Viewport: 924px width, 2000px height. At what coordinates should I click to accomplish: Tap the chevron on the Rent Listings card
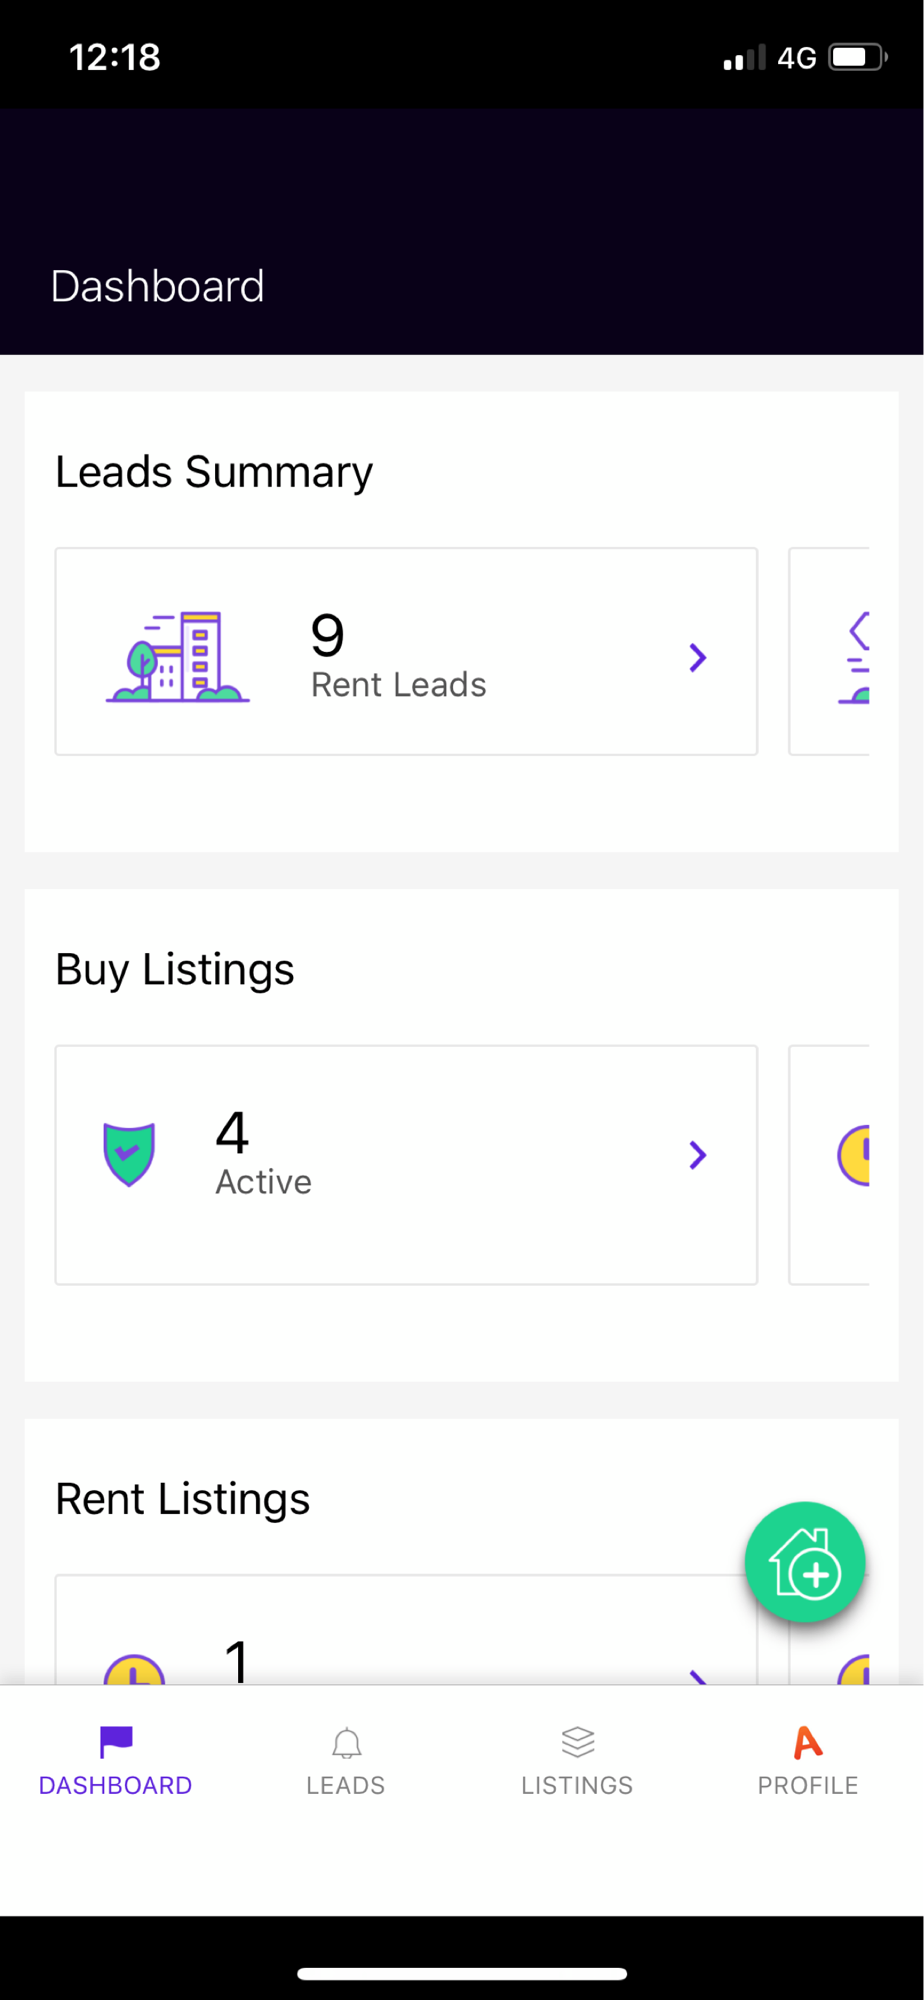pyautogui.click(x=698, y=1677)
